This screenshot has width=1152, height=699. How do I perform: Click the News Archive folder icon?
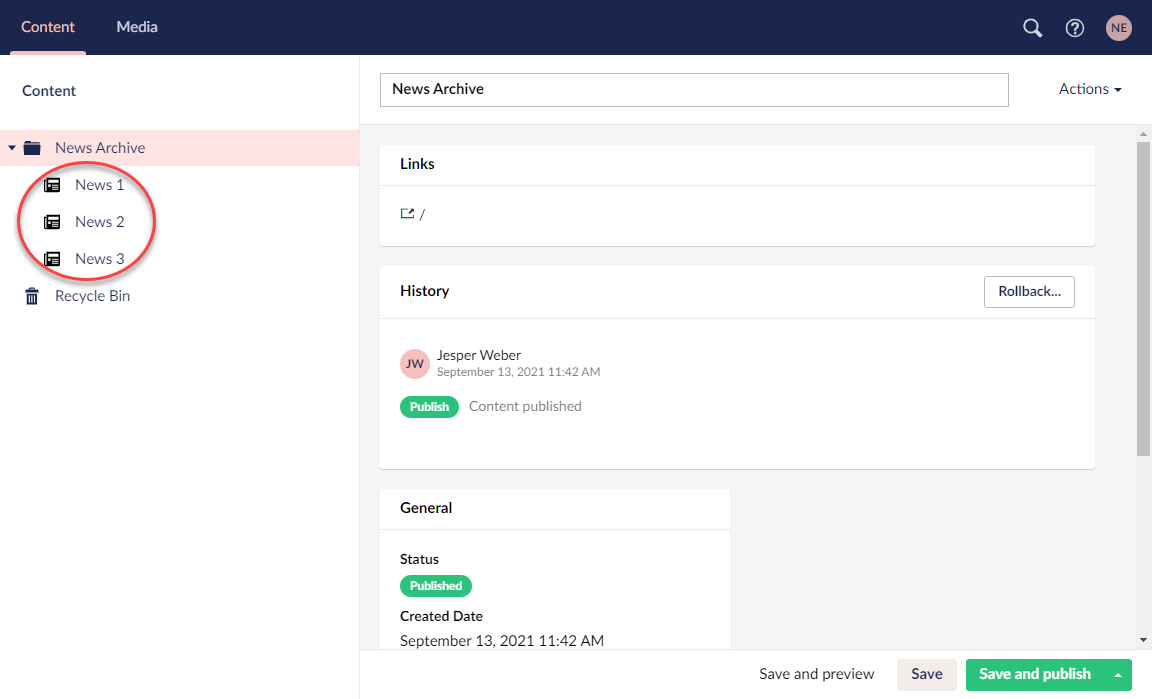point(31,147)
